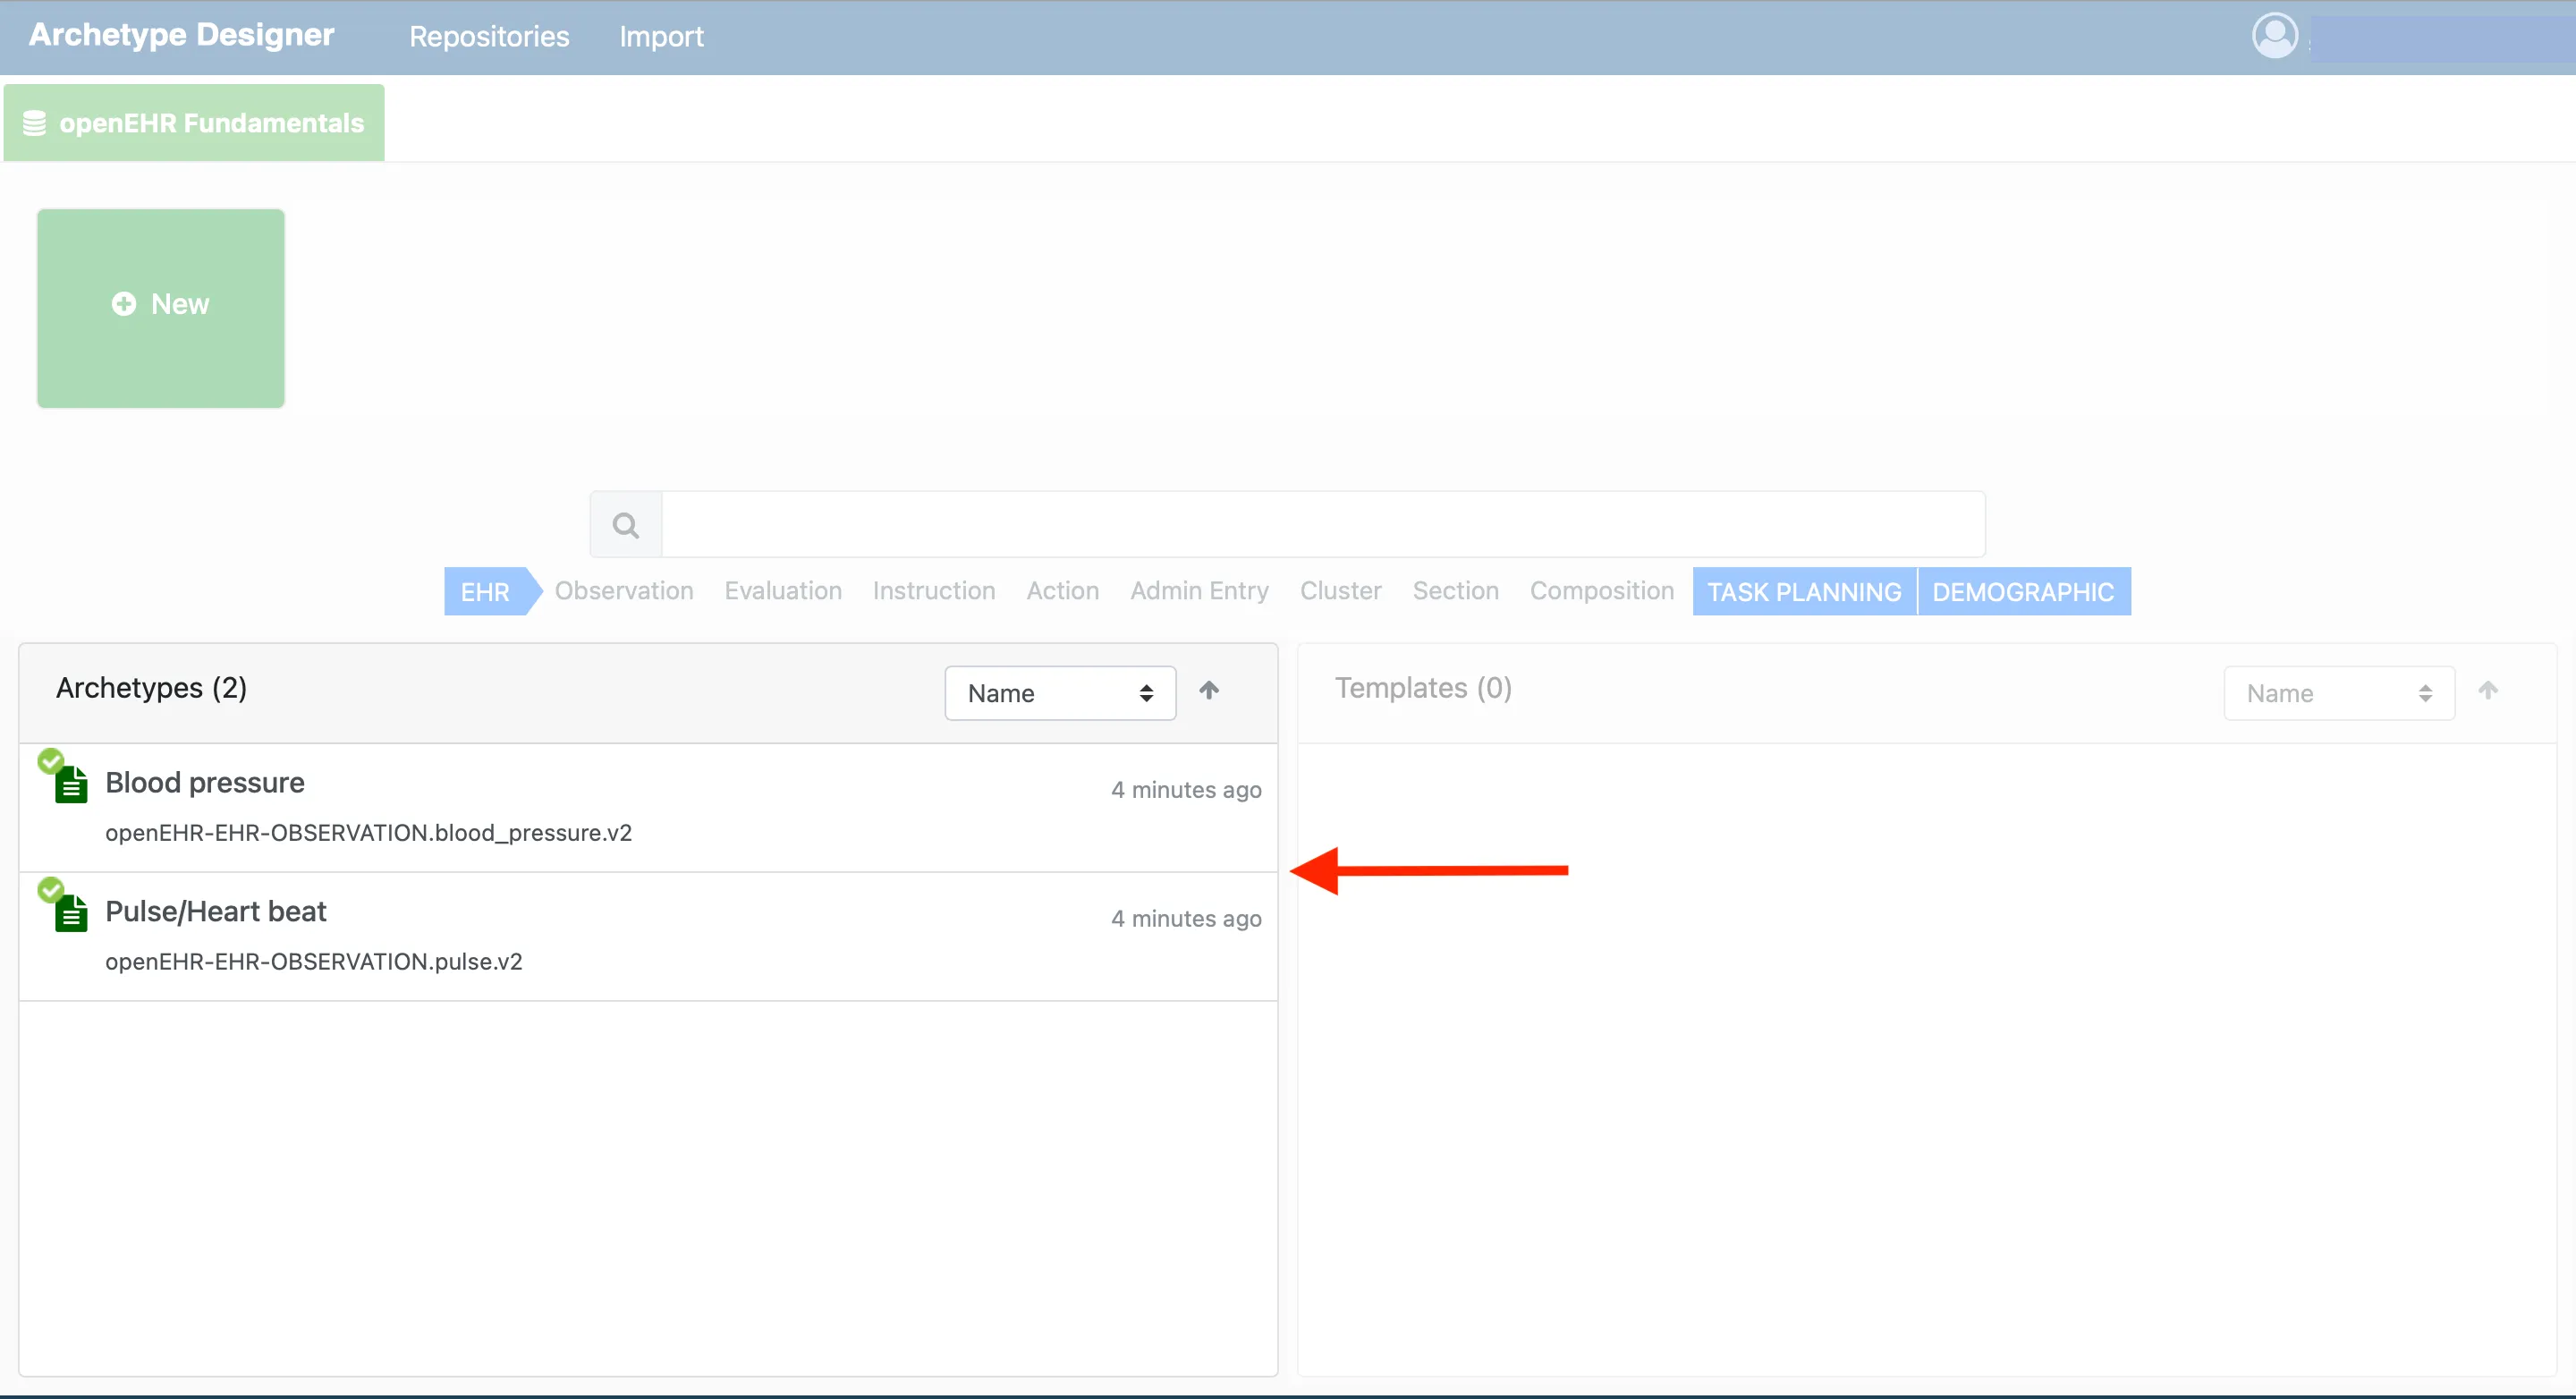Image resolution: width=2576 pixels, height=1399 pixels.
Task: Filter archetypes by Observation type
Action: coord(624,591)
